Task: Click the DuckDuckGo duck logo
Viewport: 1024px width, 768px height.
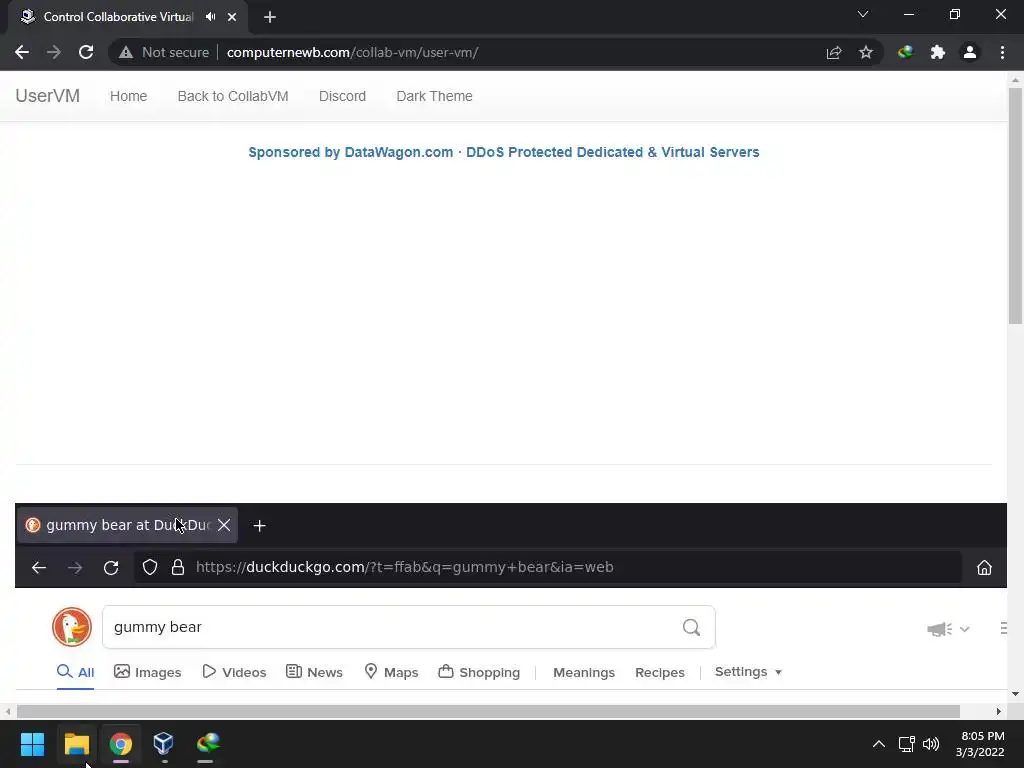Action: click(72, 627)
